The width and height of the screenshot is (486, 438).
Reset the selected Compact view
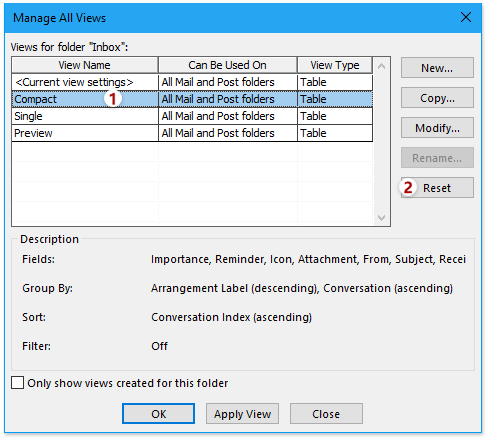click(437, 188)
